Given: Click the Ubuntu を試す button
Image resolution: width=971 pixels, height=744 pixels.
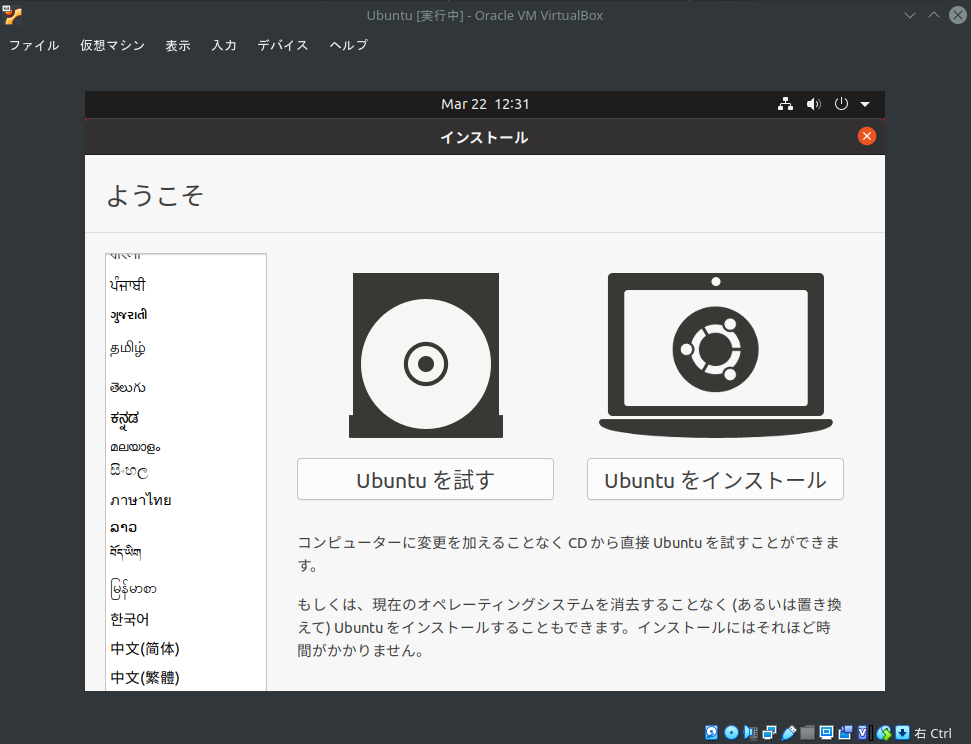Looking at the screenshot, I should tap(425, 479).
